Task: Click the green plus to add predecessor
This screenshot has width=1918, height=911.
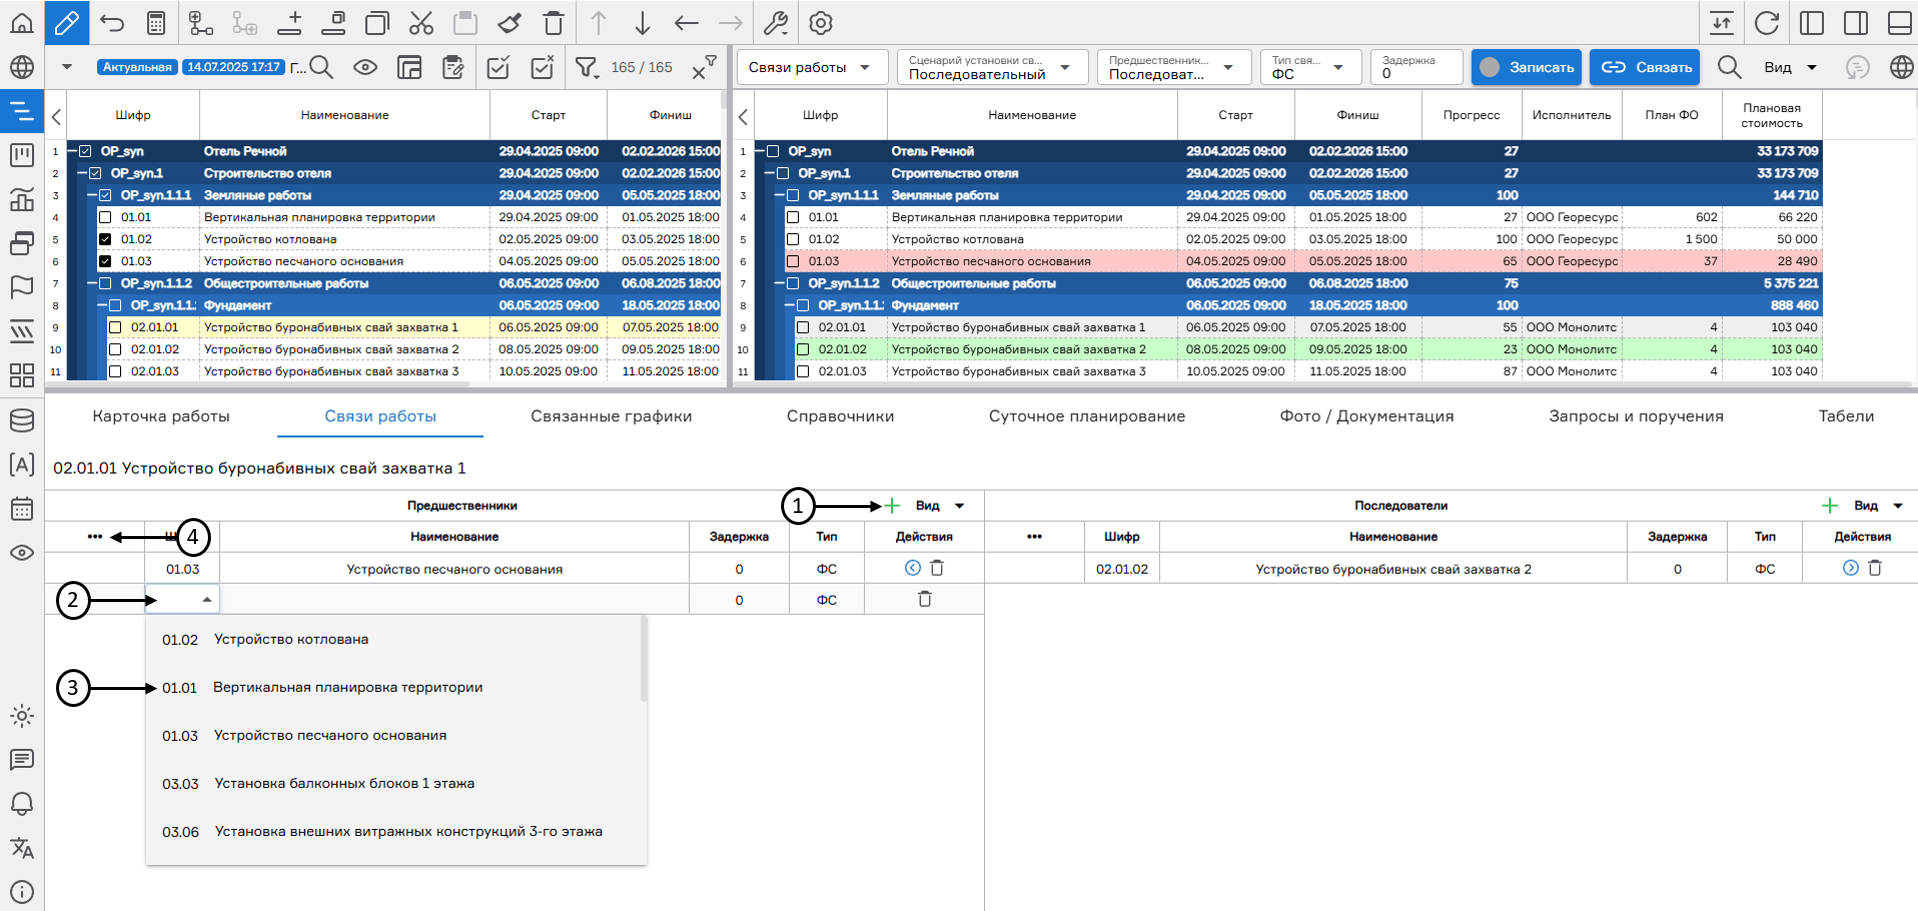Action: coord(892,506)
